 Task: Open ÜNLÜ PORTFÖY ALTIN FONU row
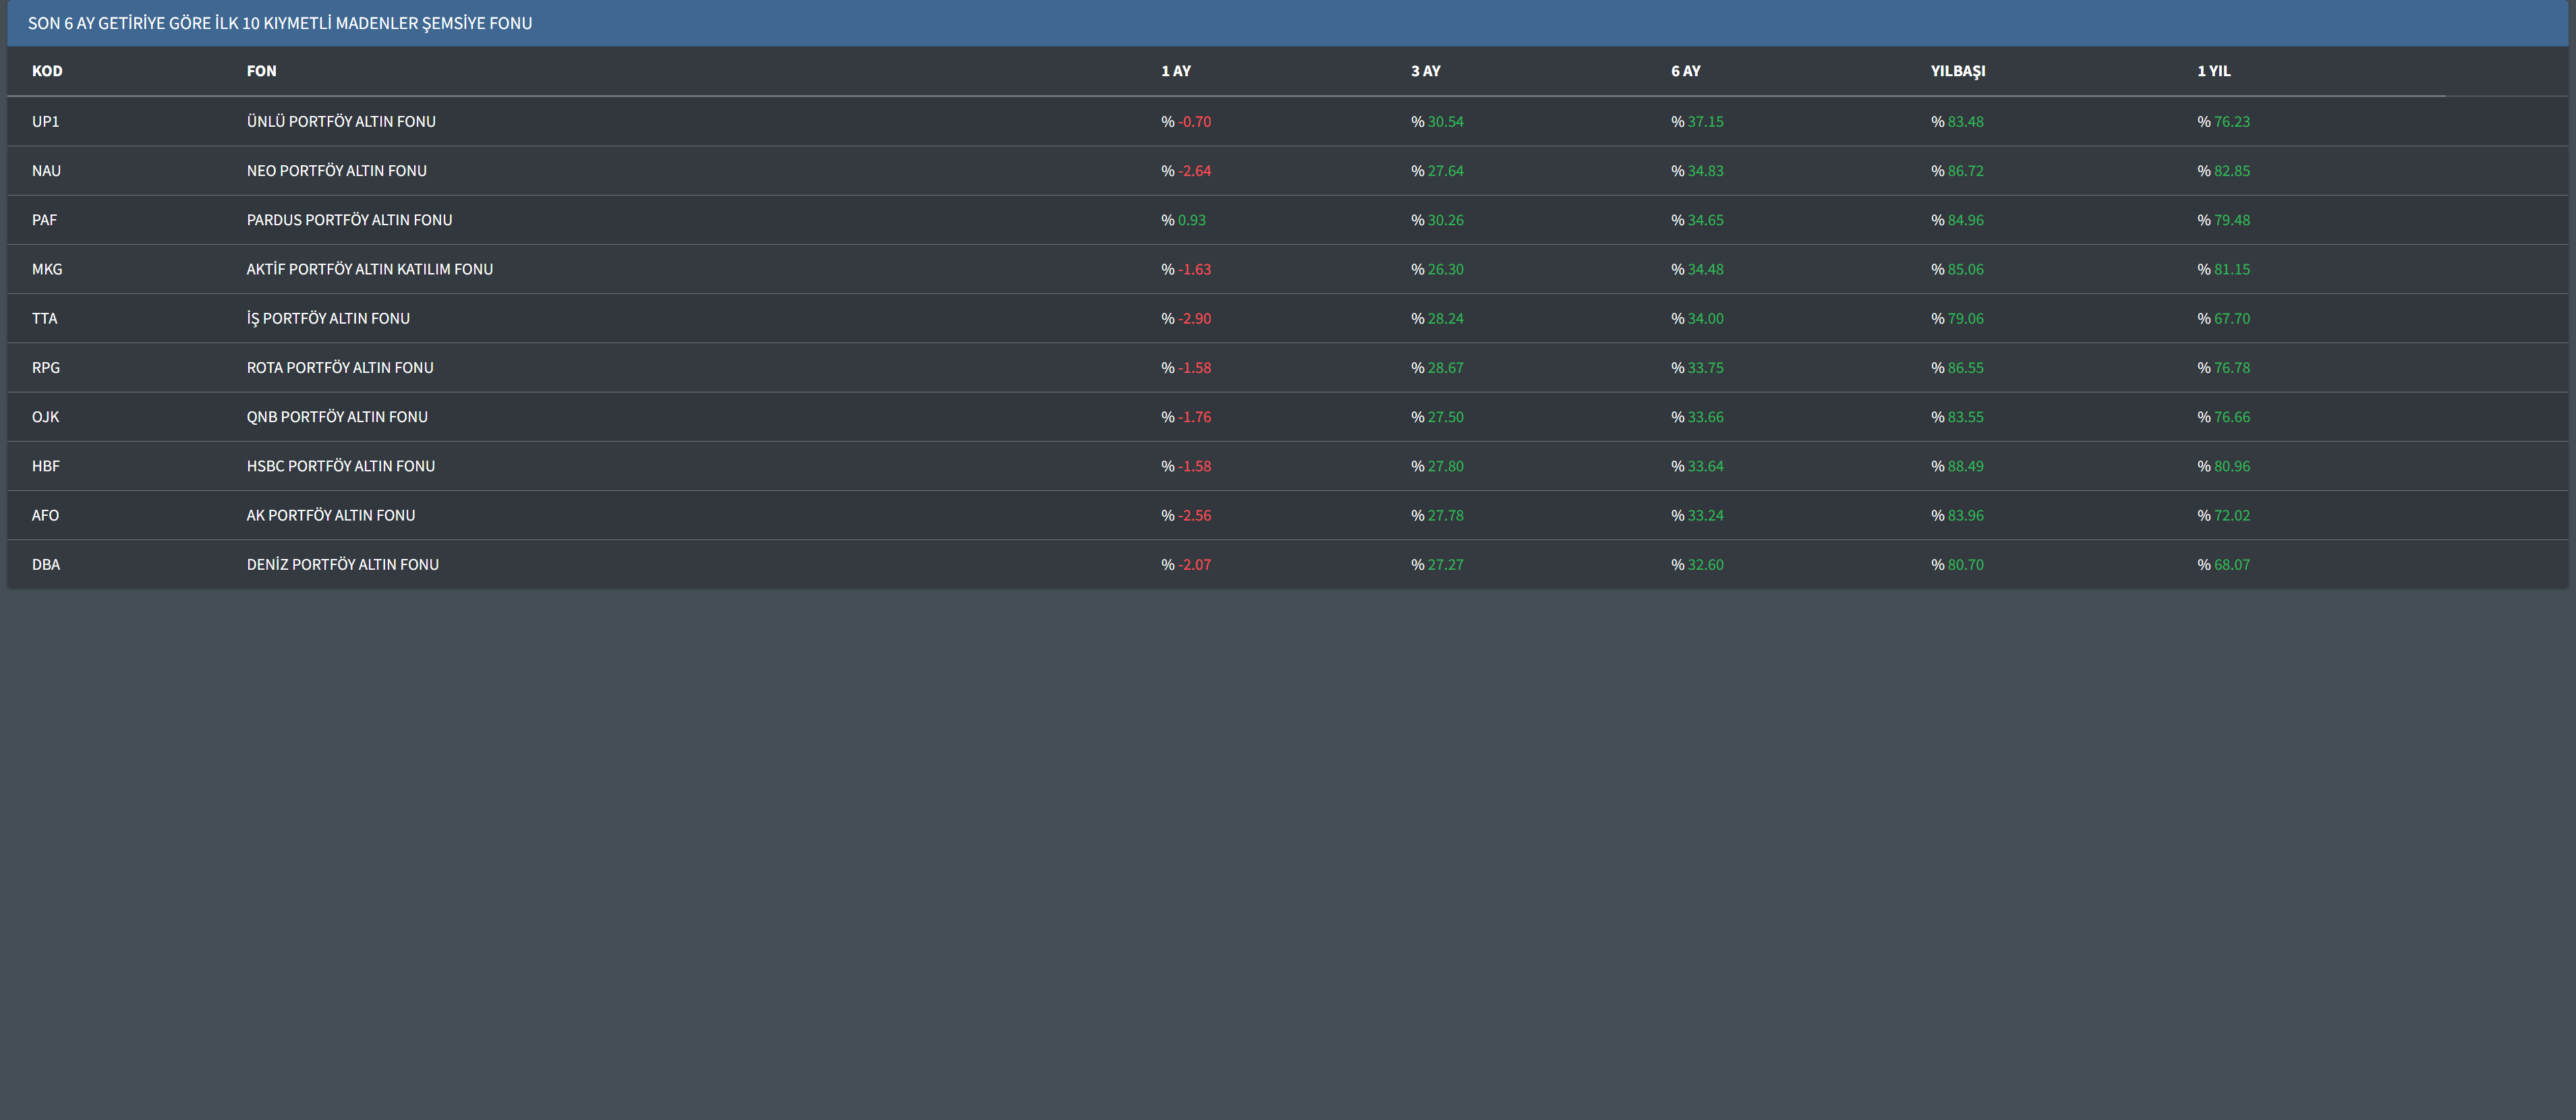341,122
